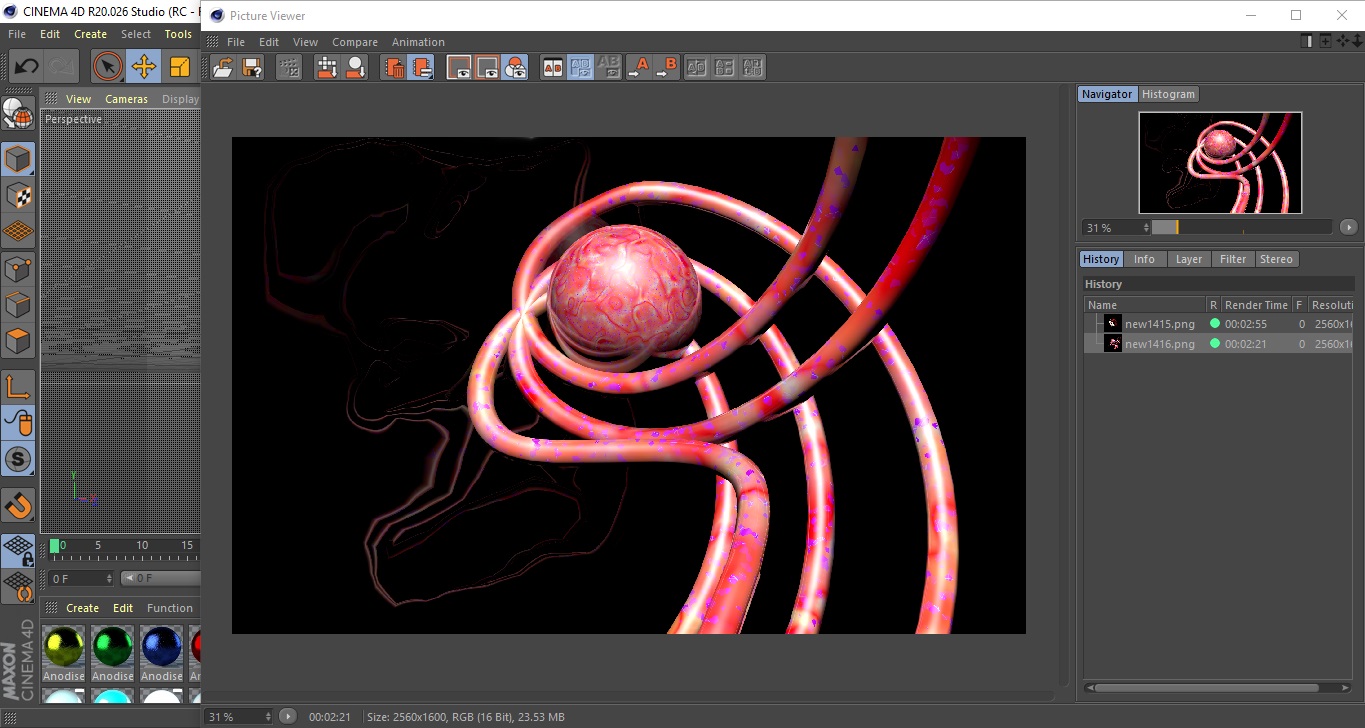Viewport: 1365px width, 728px height.
Task: Click the Remove Image trash icon
Action: tap(394, 67)
